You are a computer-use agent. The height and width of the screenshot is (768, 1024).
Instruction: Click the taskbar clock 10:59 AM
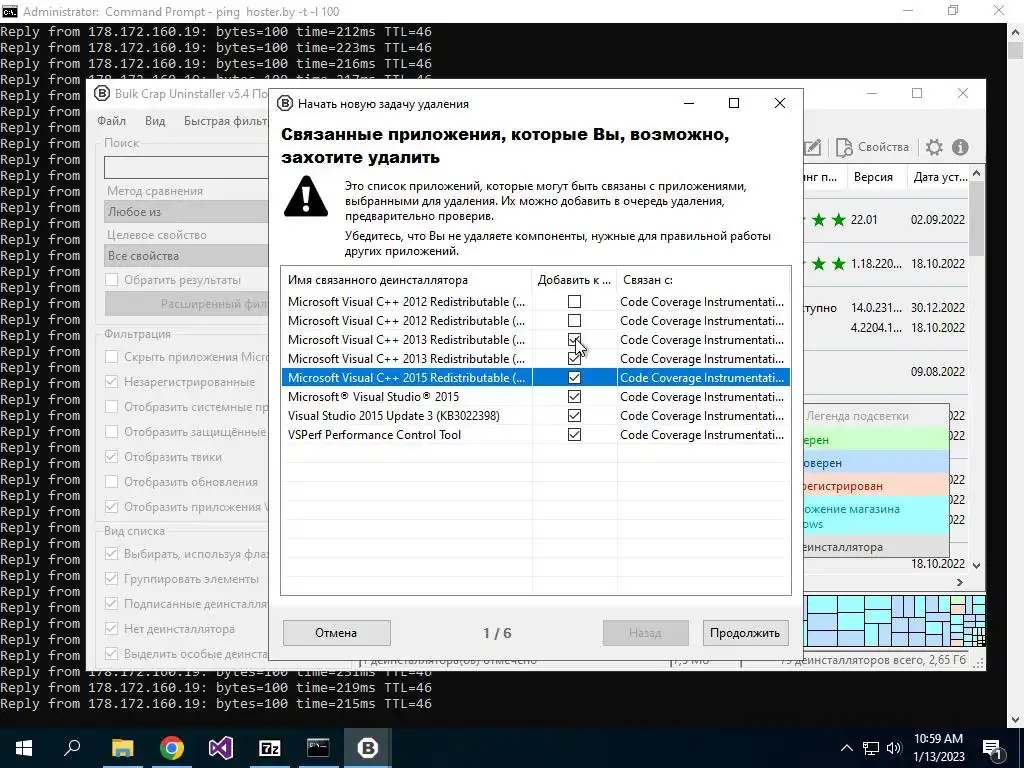[x=938, y=739]
